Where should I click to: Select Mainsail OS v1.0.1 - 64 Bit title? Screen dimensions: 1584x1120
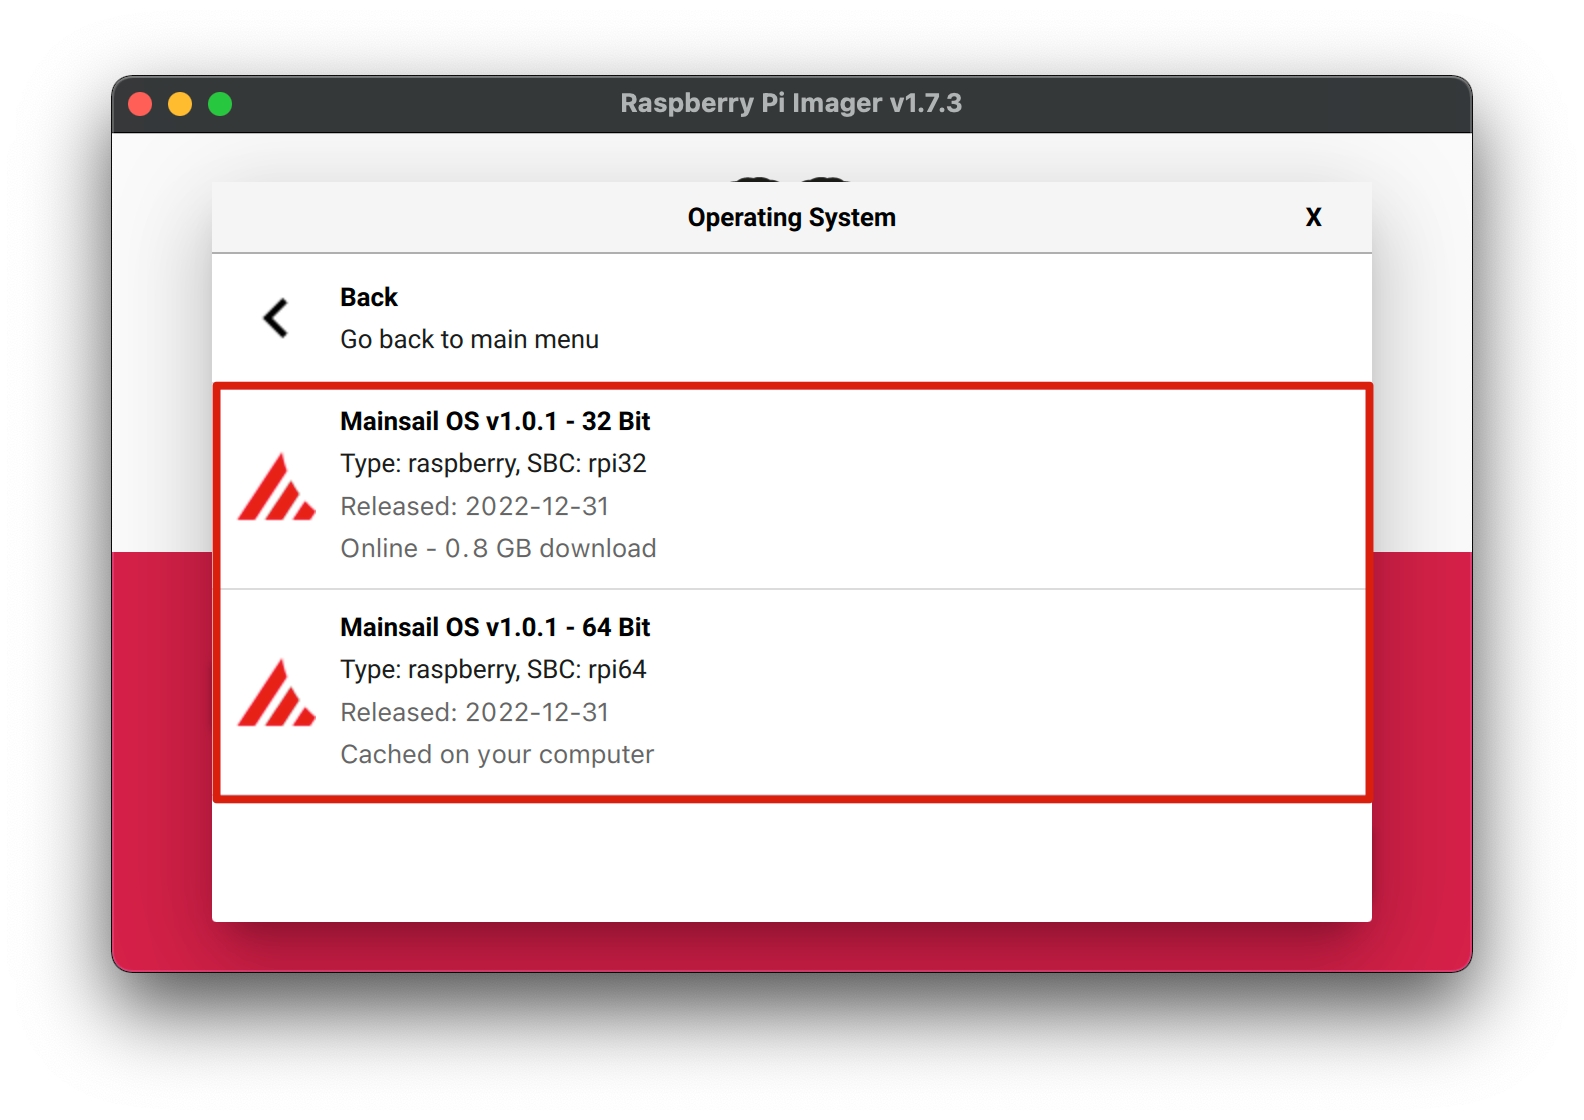click(x=495, y=627)
